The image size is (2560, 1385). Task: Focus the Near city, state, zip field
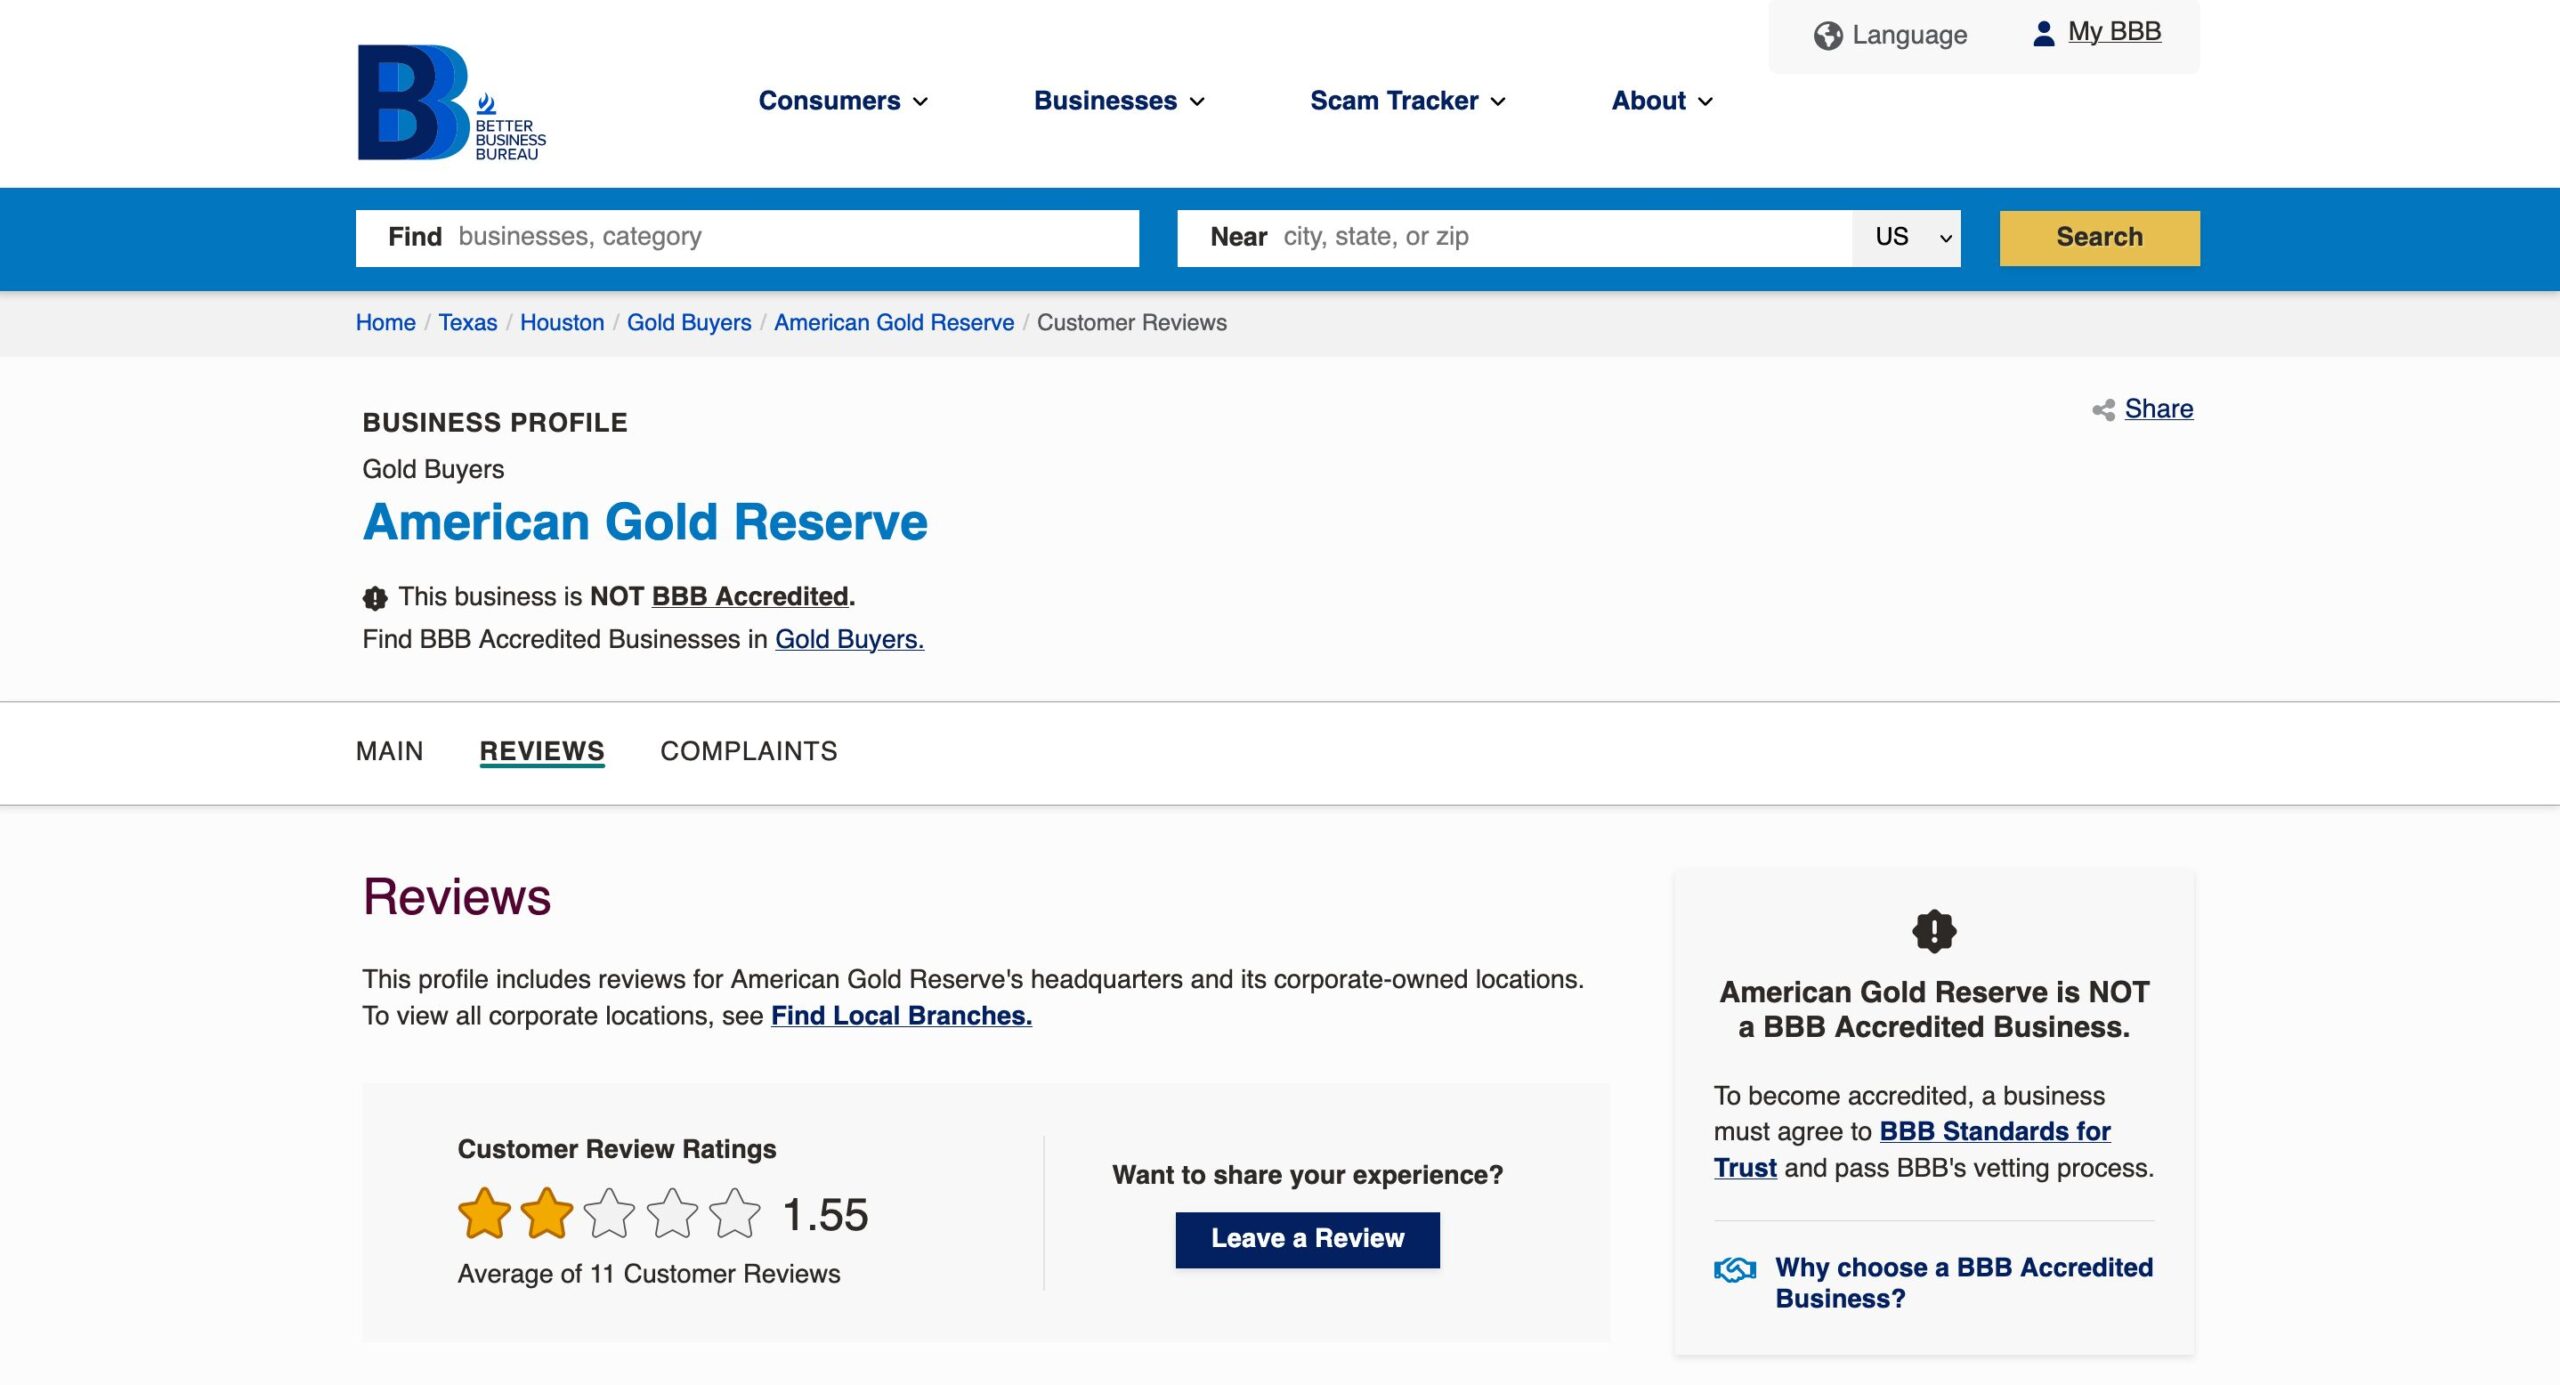[1514, 238]
